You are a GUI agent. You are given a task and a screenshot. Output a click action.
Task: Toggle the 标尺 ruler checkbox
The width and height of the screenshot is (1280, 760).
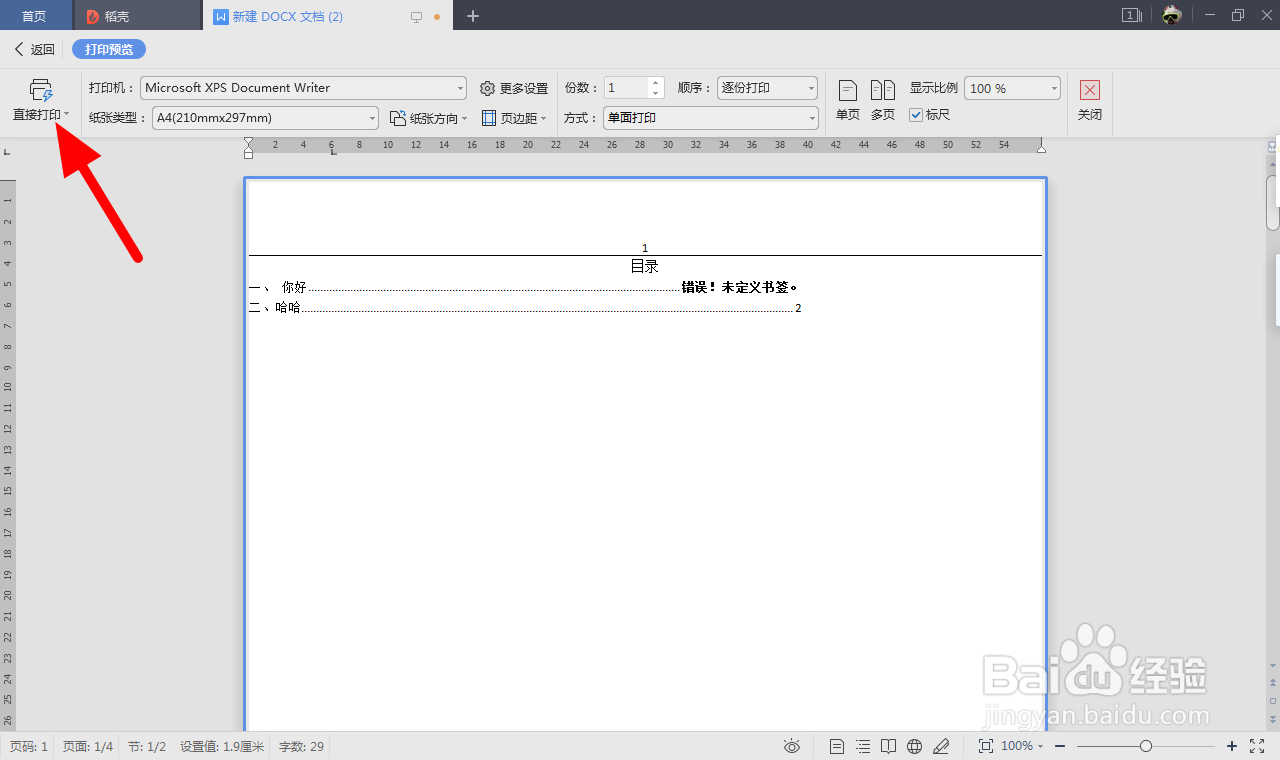(x=917, y=114)
